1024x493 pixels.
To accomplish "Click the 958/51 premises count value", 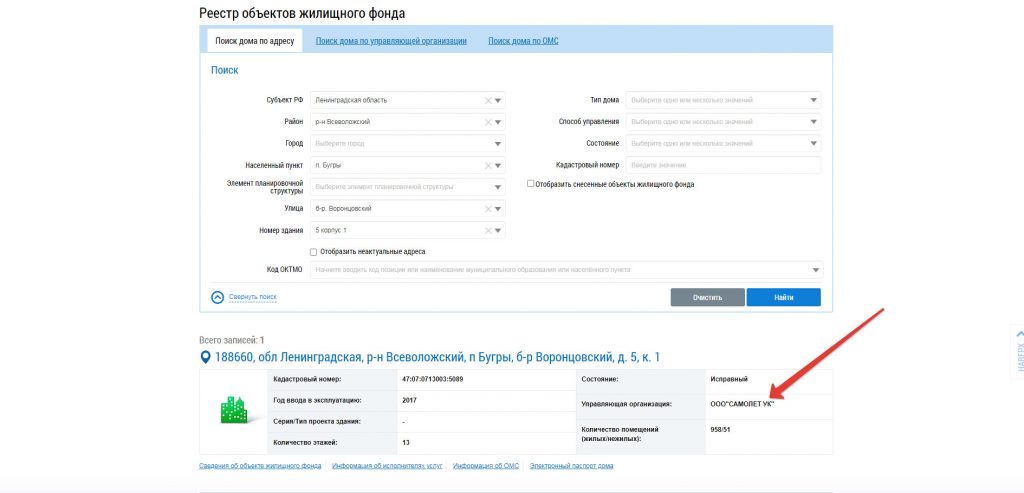I will pyautogui.click(x=720, y=430).
